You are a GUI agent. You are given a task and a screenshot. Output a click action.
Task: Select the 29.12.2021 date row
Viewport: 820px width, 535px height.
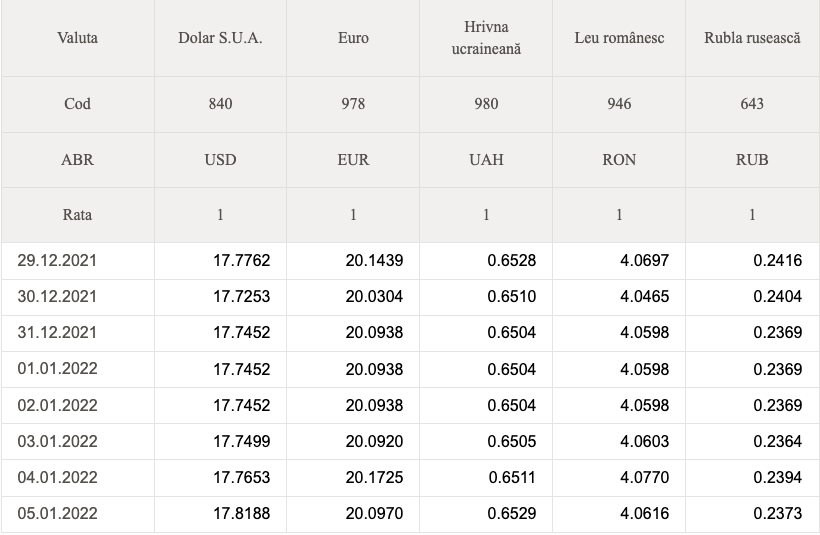[x=410, y=260]
